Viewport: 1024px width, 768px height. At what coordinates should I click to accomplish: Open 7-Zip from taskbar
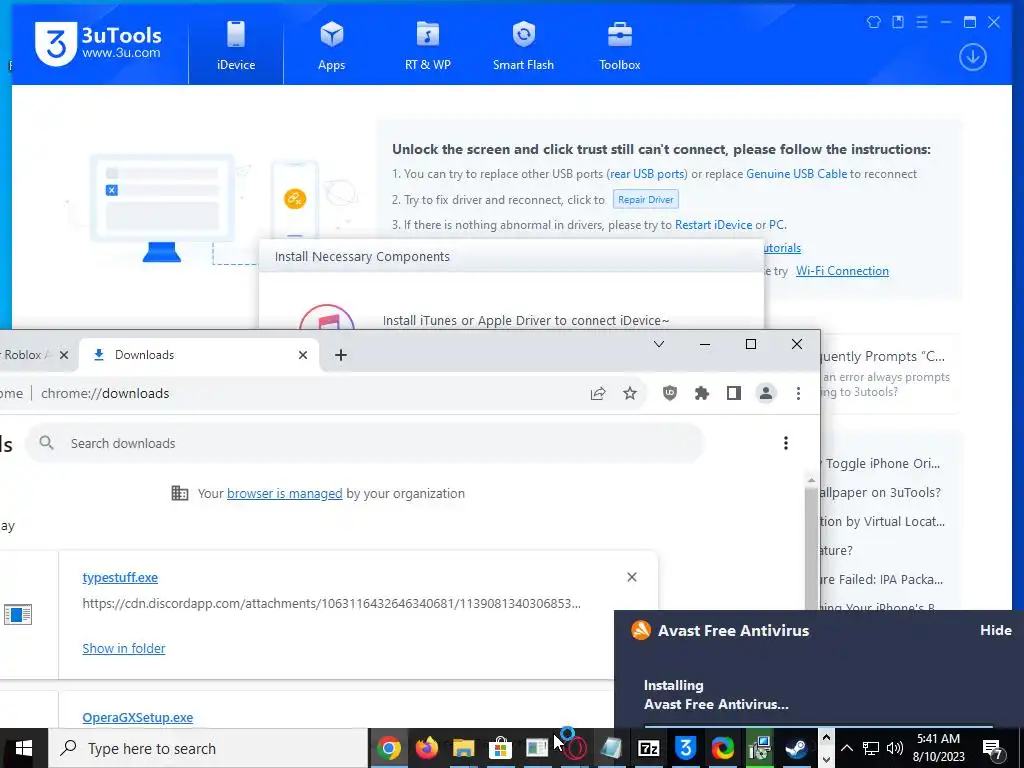pos(648,748)
